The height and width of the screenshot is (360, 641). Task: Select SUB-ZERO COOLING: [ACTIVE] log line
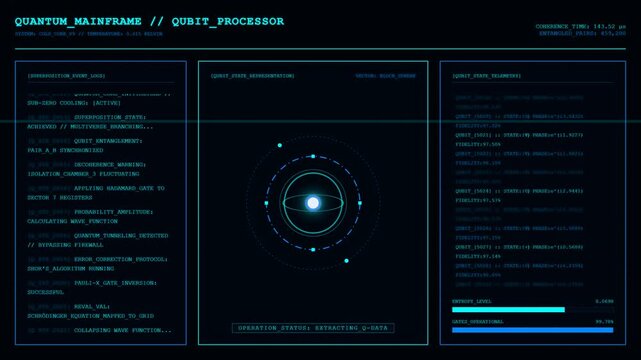74,103
